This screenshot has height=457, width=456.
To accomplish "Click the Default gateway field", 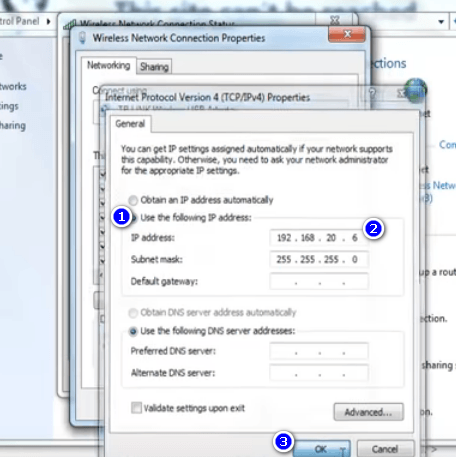I will click(x=319, y=281).
